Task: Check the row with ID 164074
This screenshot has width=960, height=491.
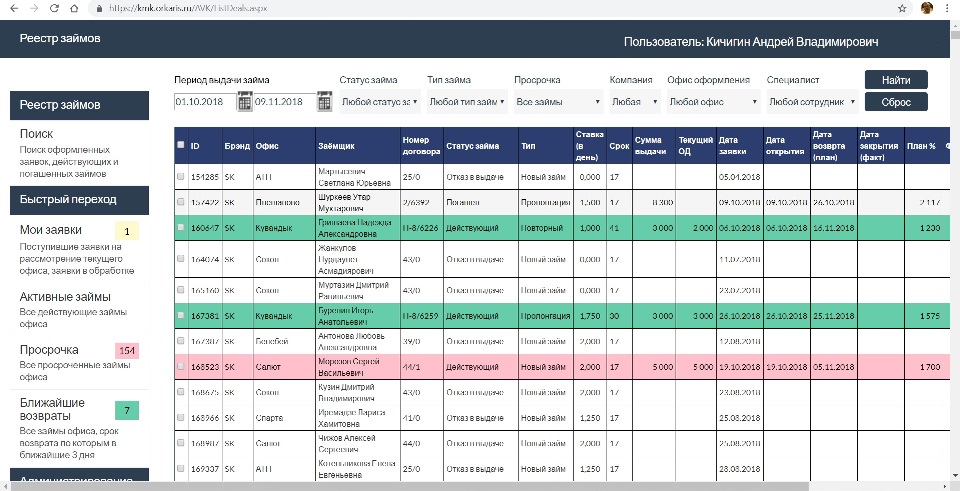Action: coord(180,259)
